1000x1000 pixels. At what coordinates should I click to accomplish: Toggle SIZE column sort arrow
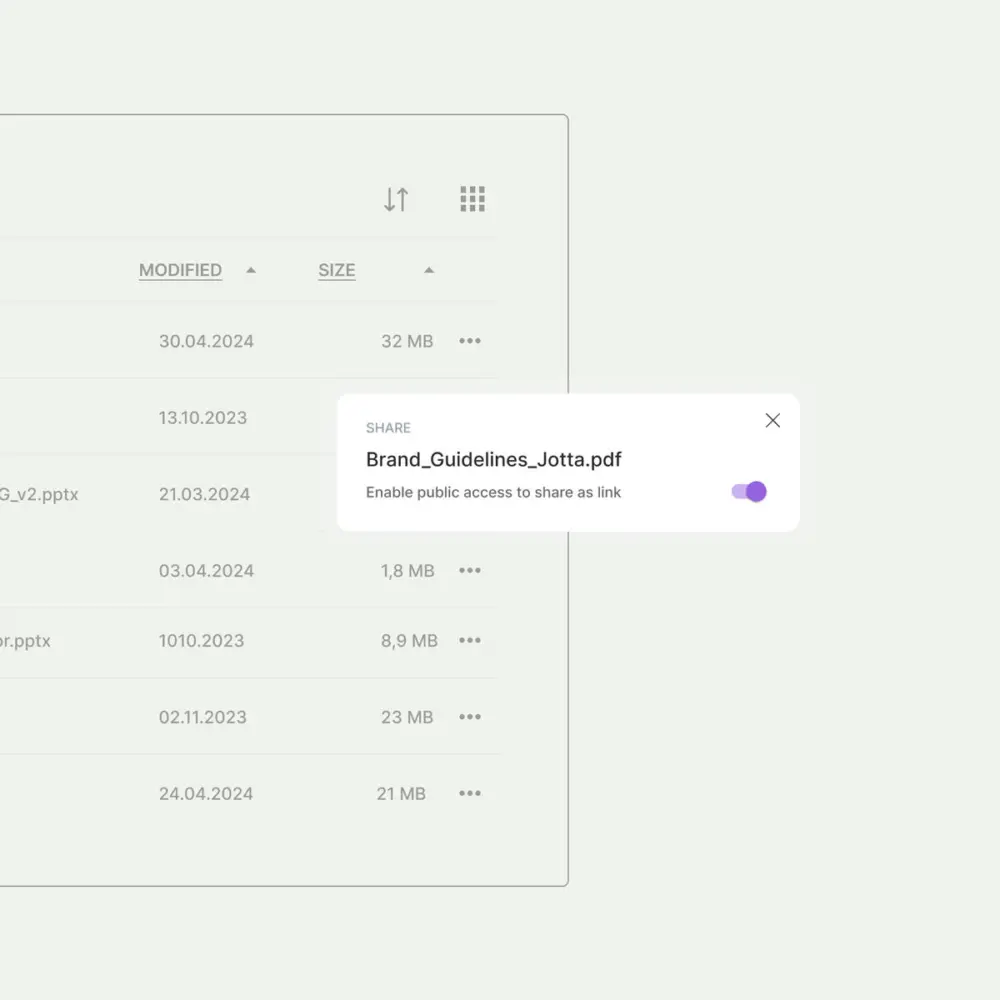[x=429, y=270]
